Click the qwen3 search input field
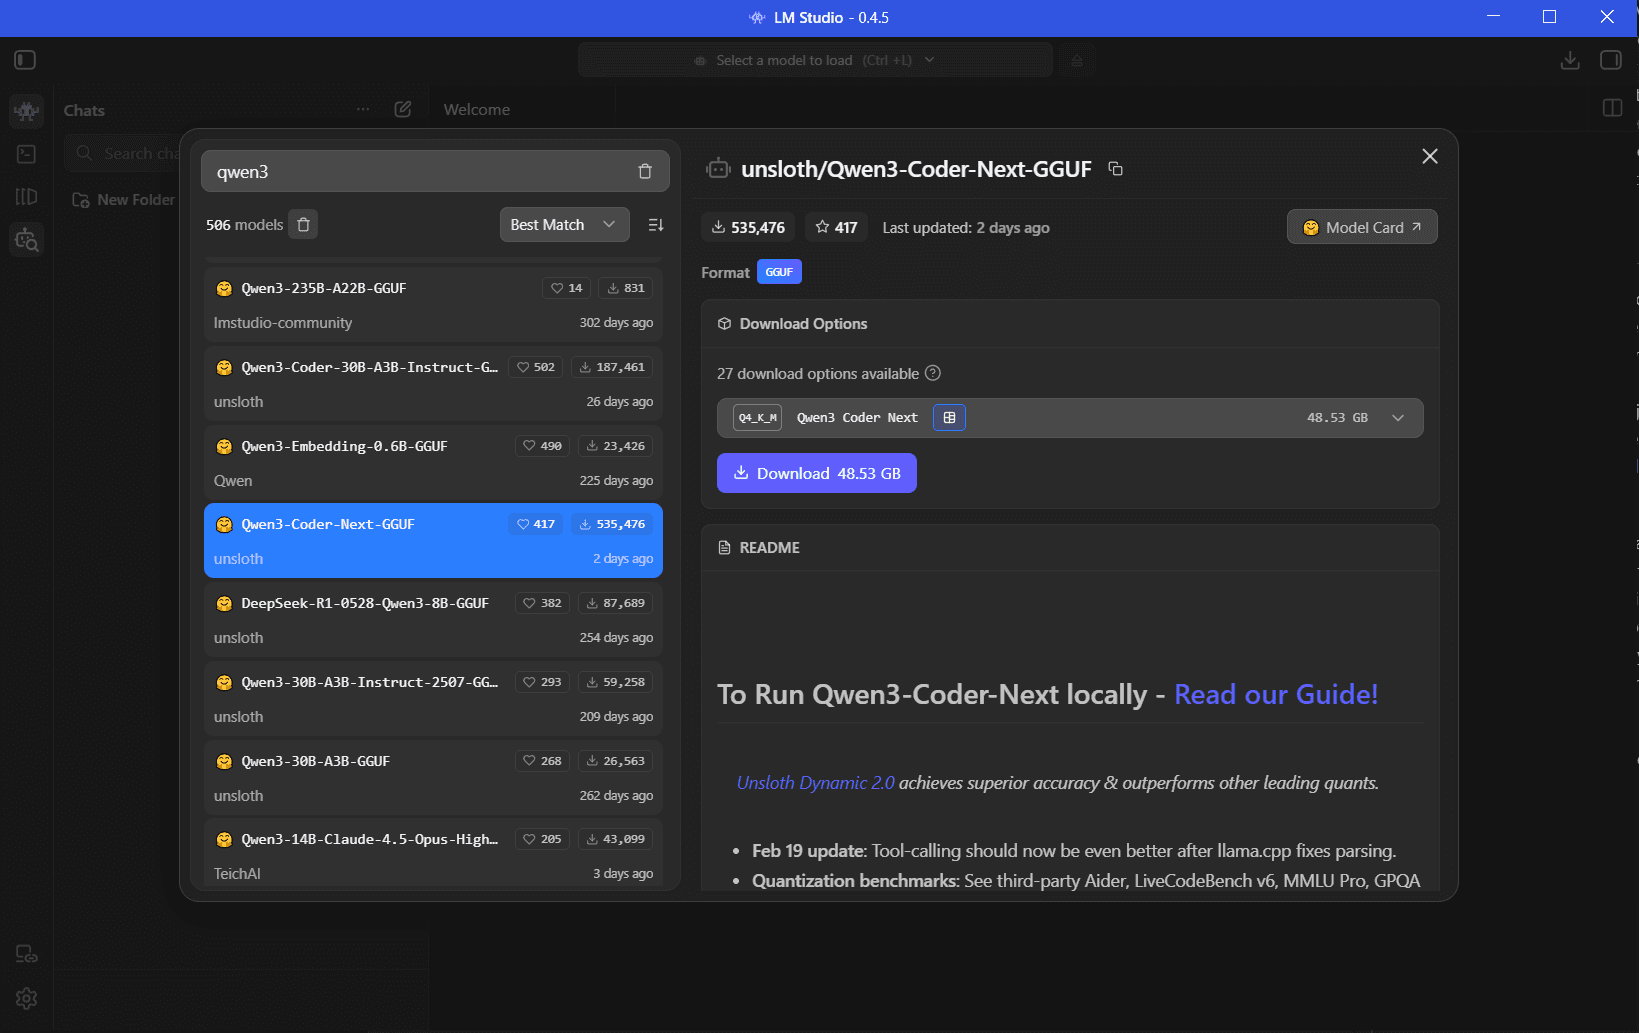1639x1033 pixels. pos(420,171)
